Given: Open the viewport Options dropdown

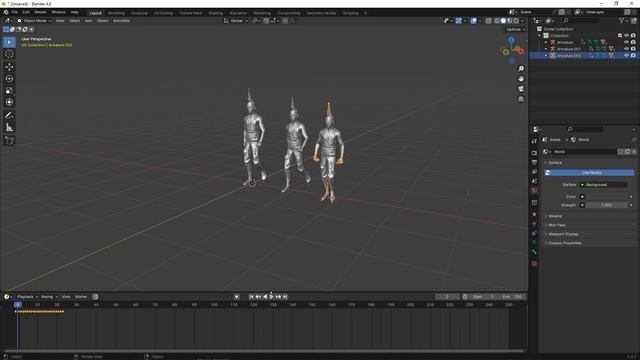Looking at the screenshot, I should [x=515, y=29].
